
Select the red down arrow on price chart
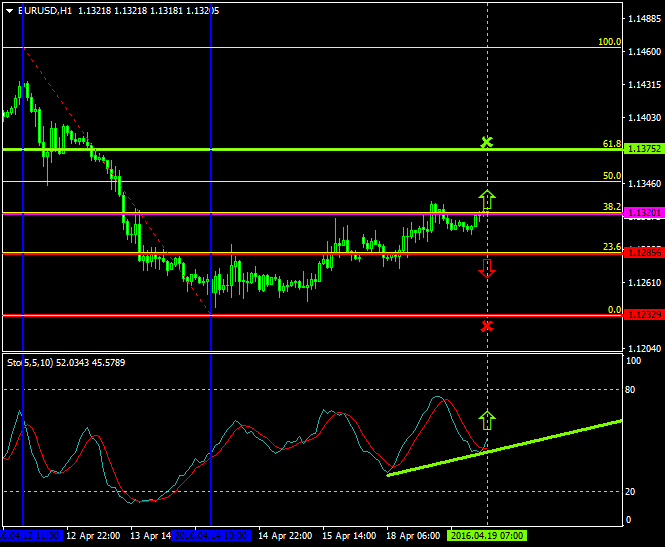click(487, 267)
